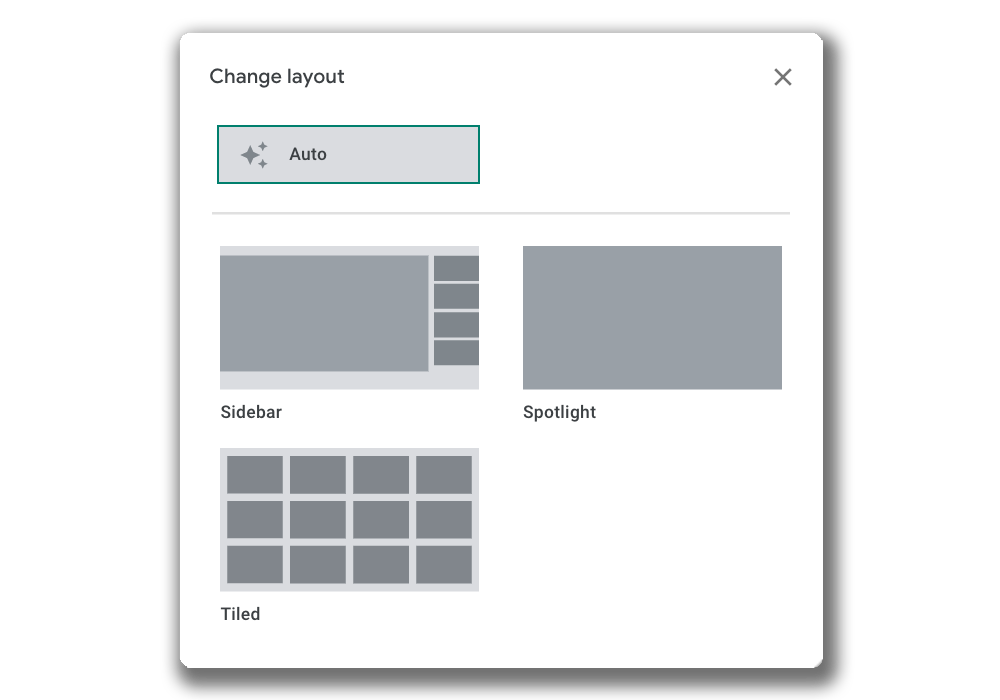Click the top-right tile in Tiled preview
The height and width of the screenshot is (700, 1000).
[x=444, y=475]
